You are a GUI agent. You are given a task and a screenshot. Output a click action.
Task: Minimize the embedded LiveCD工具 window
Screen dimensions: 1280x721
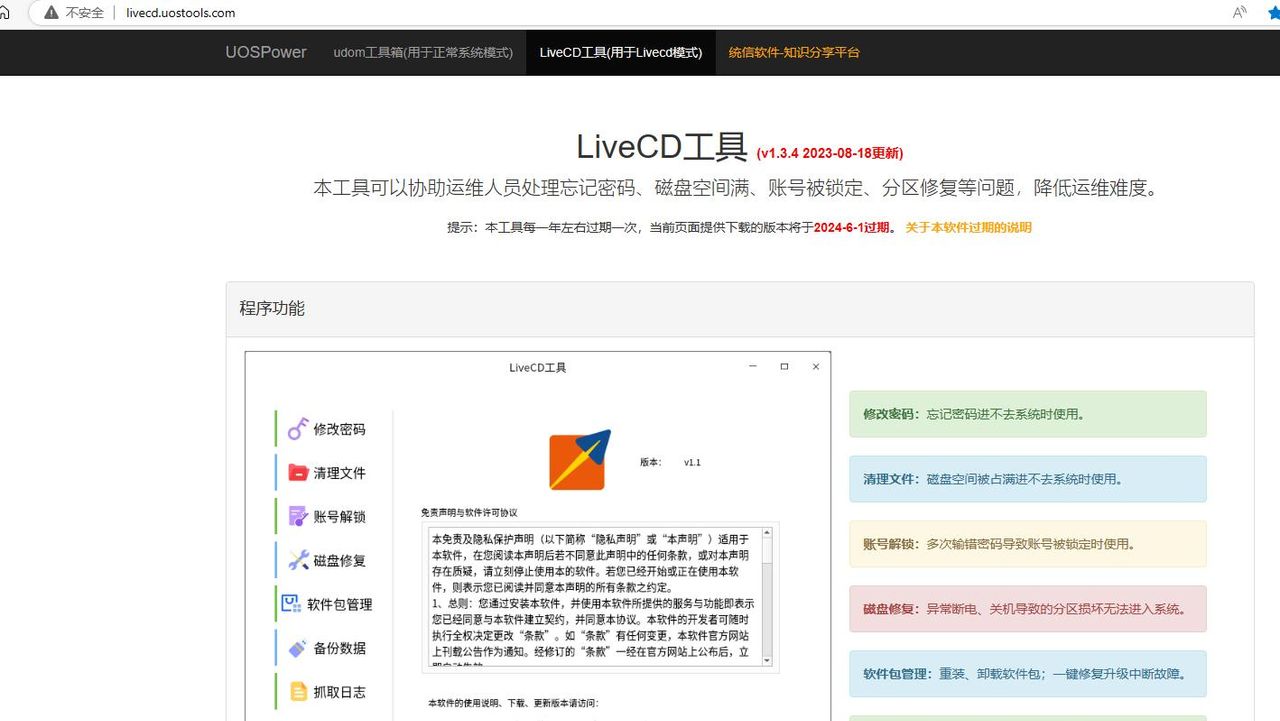pos(753,367)
